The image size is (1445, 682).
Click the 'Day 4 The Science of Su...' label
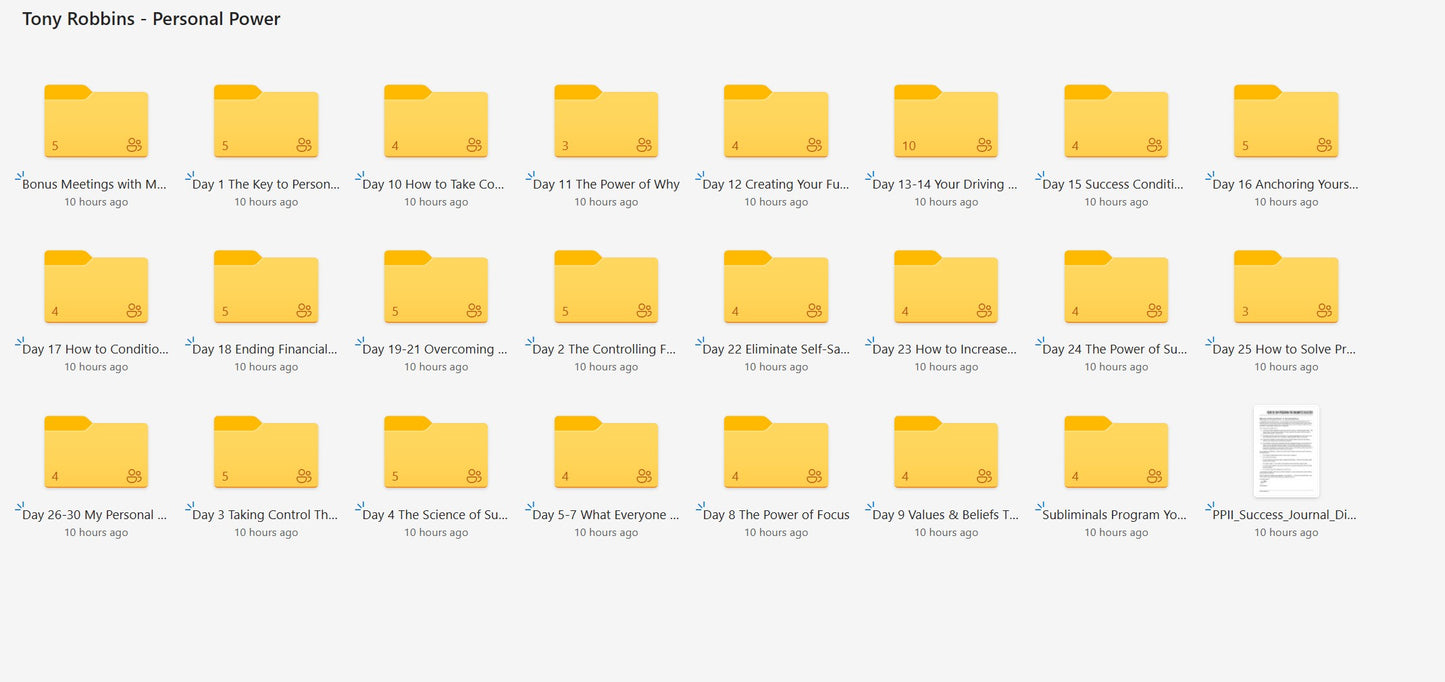[x=435, y=515]
